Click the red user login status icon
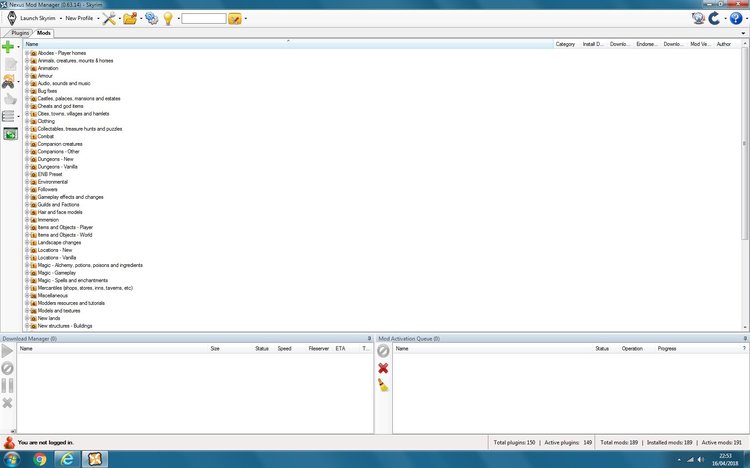This screenshot has height=468, width=750. pyautogui.click(x=9, y=443)
